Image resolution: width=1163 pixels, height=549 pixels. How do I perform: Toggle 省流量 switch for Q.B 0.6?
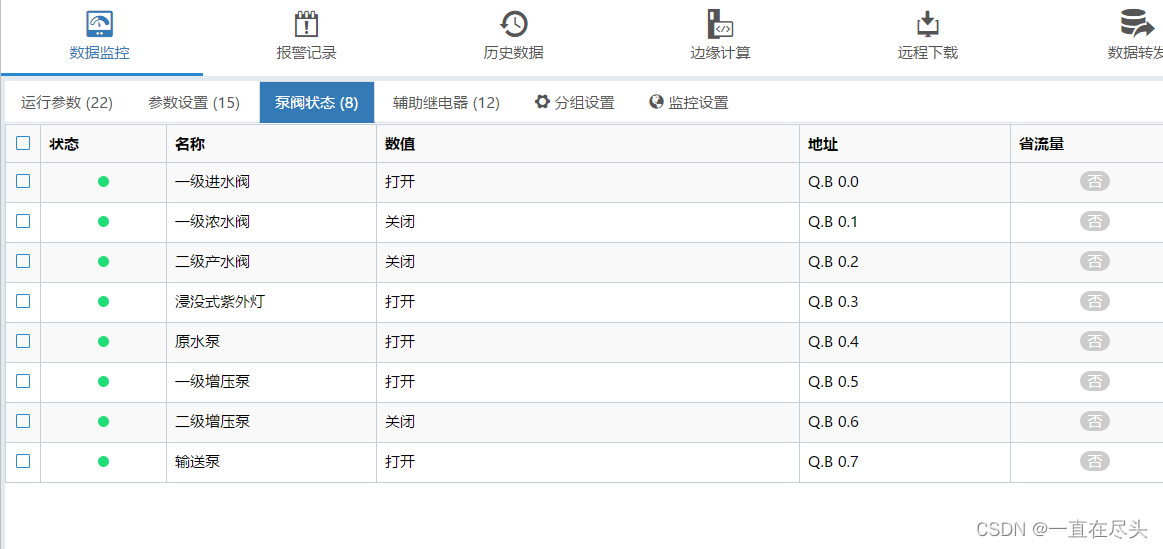click(1095, 422)
